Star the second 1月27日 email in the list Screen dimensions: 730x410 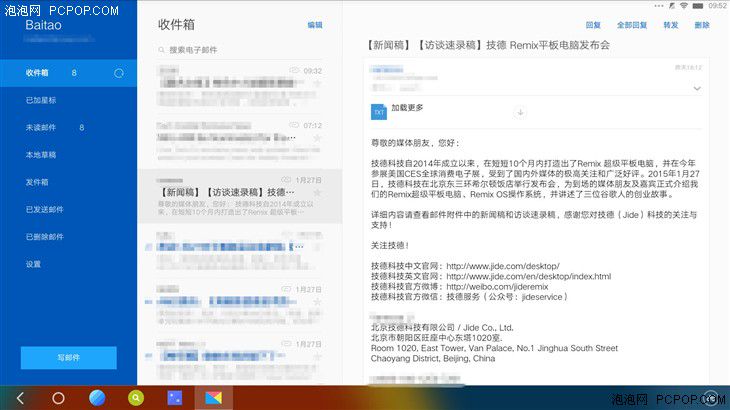click(317, 302)
